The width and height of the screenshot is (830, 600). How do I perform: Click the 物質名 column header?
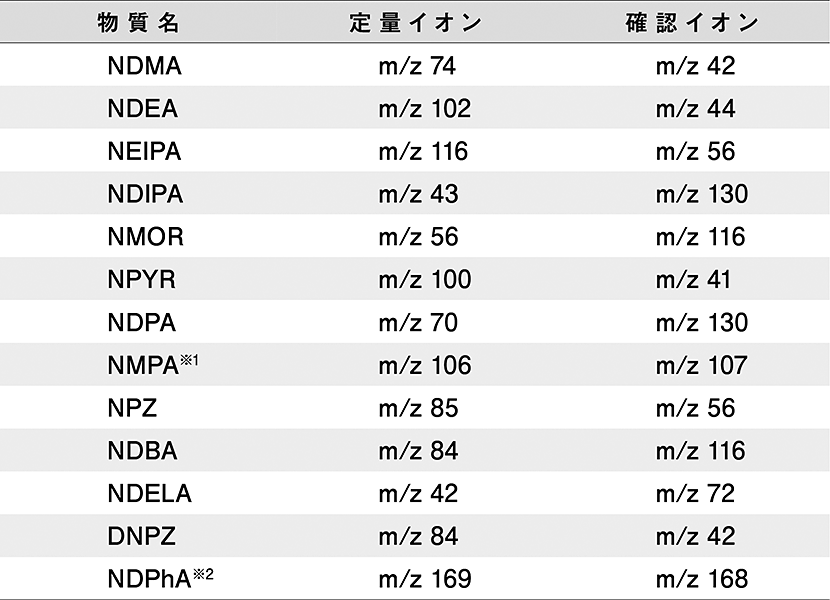pyautogui.click(x=139, y=23)
